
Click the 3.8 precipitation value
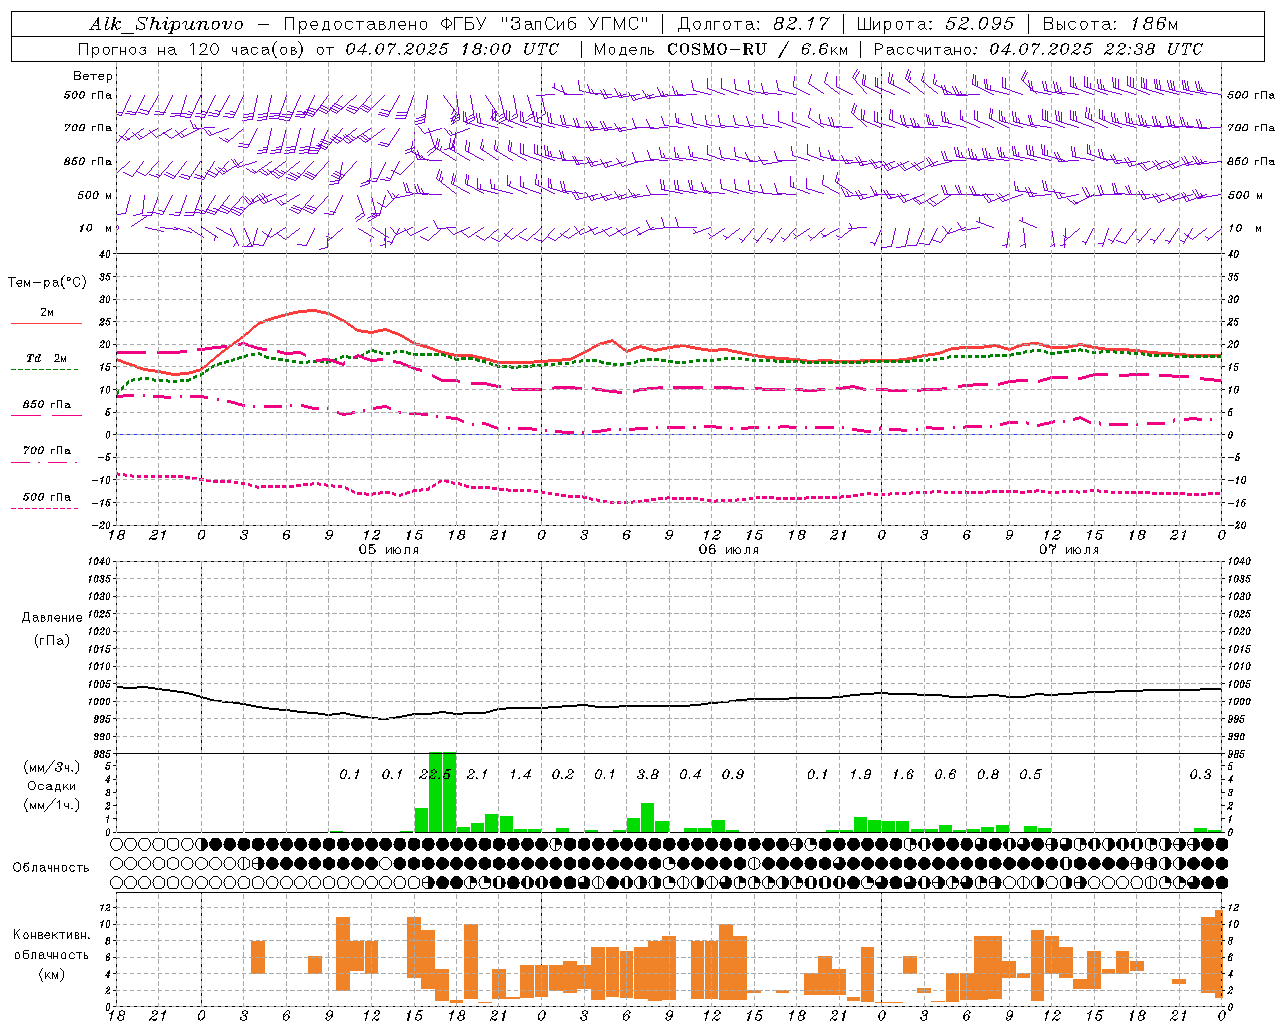coord(648,774)
